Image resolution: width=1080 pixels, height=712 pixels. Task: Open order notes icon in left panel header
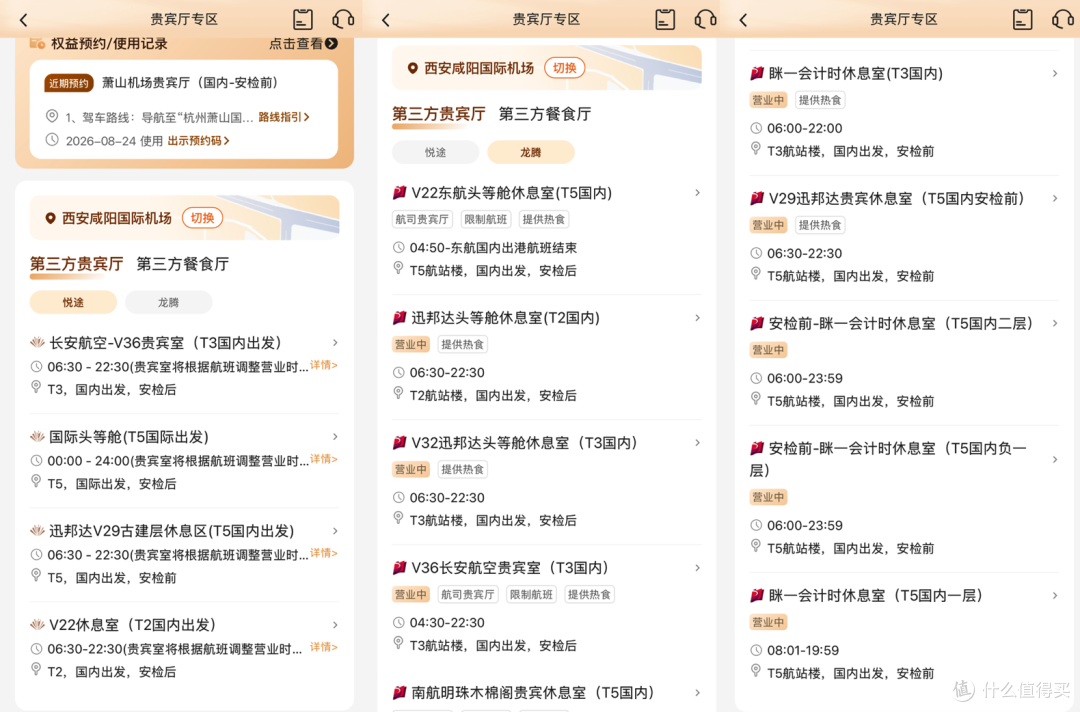pyautogui.click(x=302, y=19)
